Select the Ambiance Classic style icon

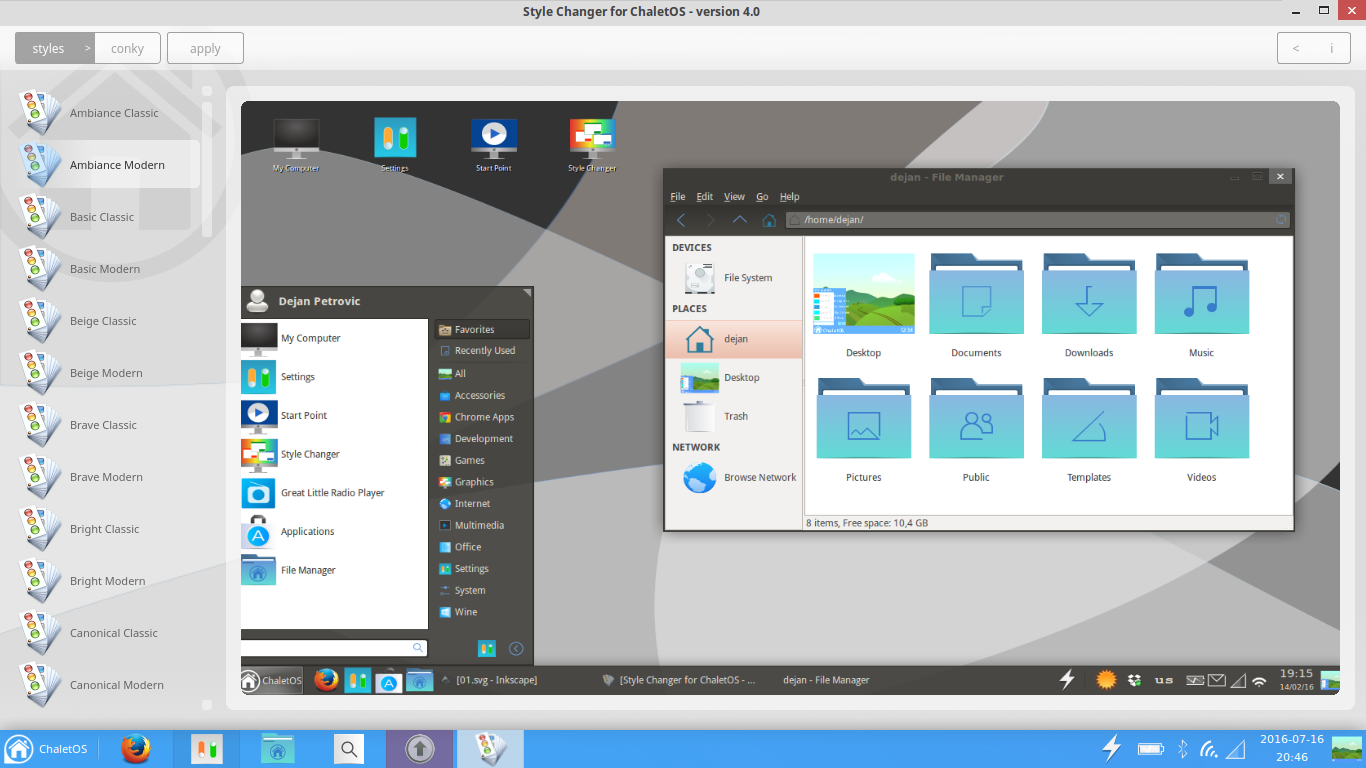(42, 113)
